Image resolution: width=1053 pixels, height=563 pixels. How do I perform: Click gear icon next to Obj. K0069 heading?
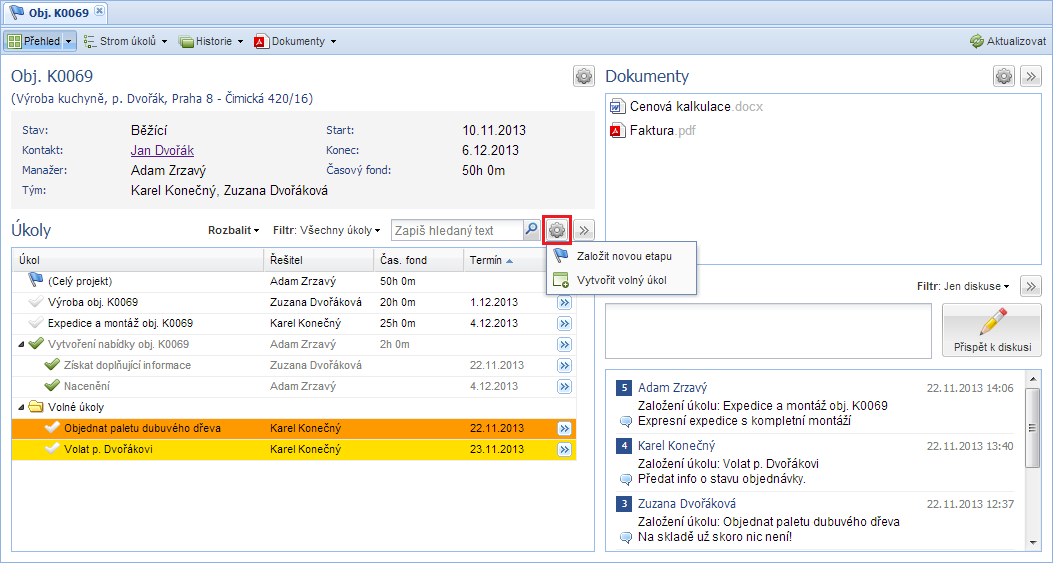583,76
